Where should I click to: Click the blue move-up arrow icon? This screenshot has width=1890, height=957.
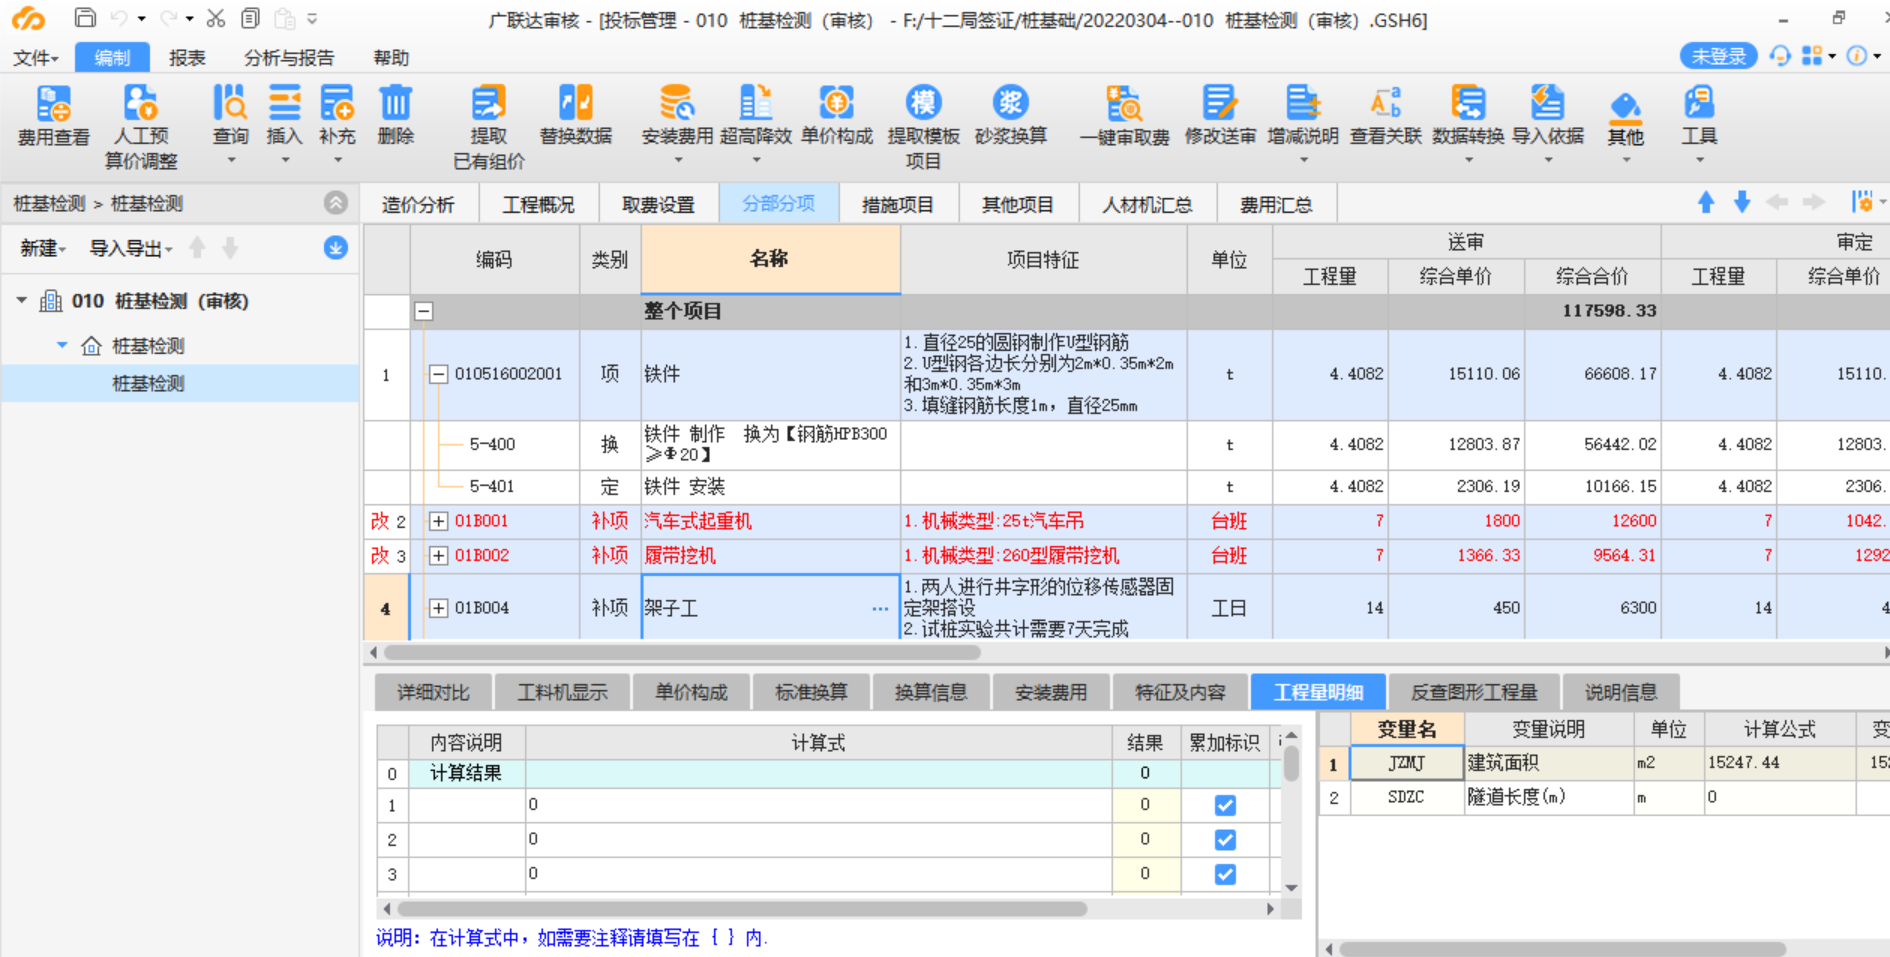(1706, 202)
